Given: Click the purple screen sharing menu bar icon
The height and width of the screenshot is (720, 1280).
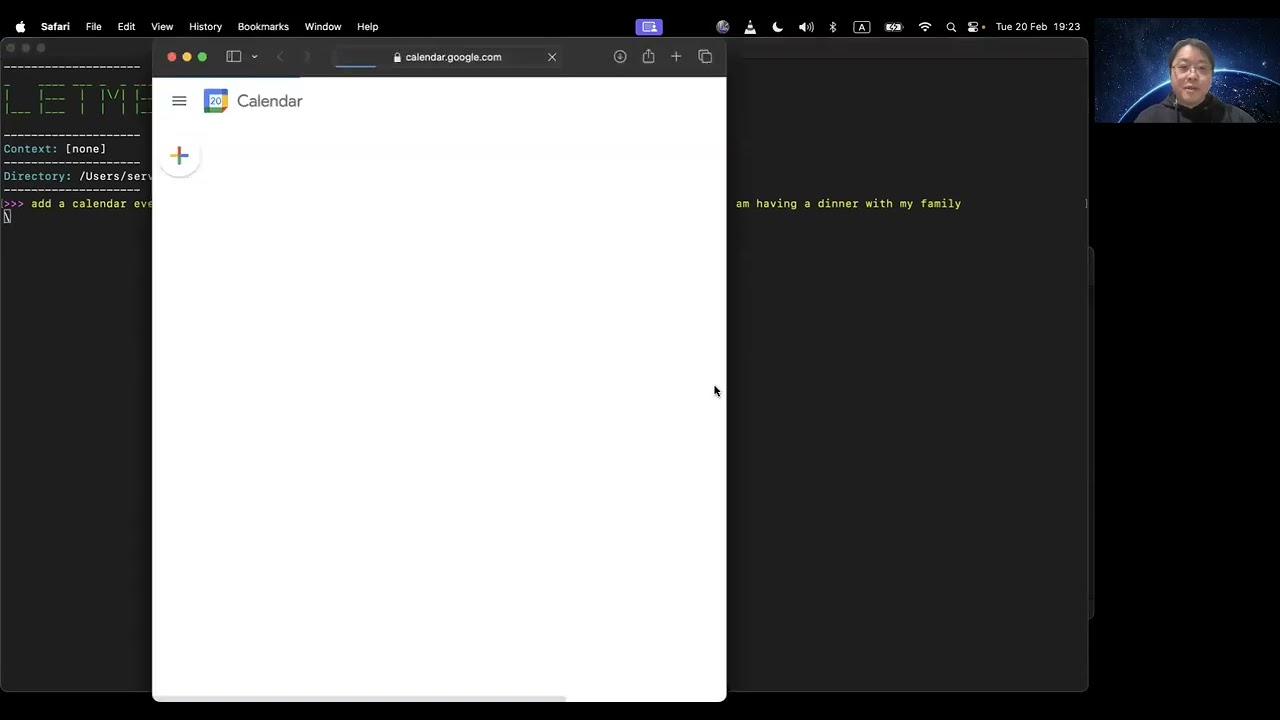Looking at the screenshot, I should click(x=649, y=27).
